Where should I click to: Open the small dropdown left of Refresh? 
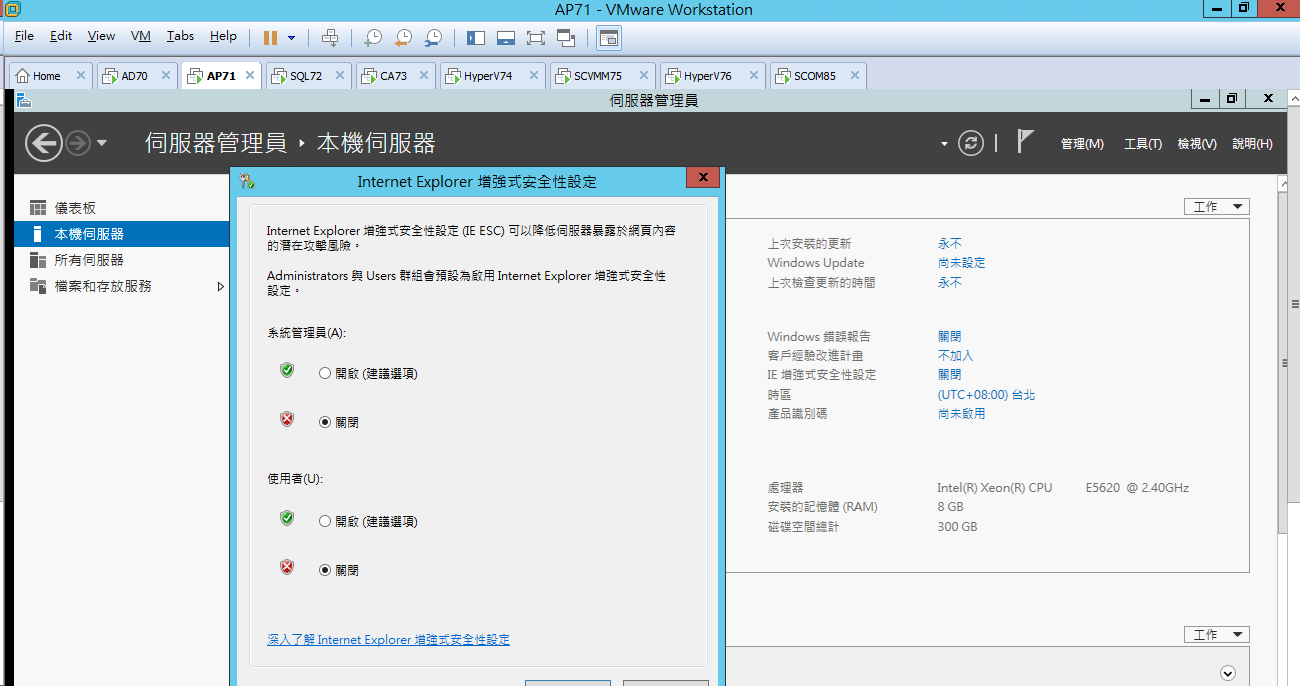click(944, 144)
